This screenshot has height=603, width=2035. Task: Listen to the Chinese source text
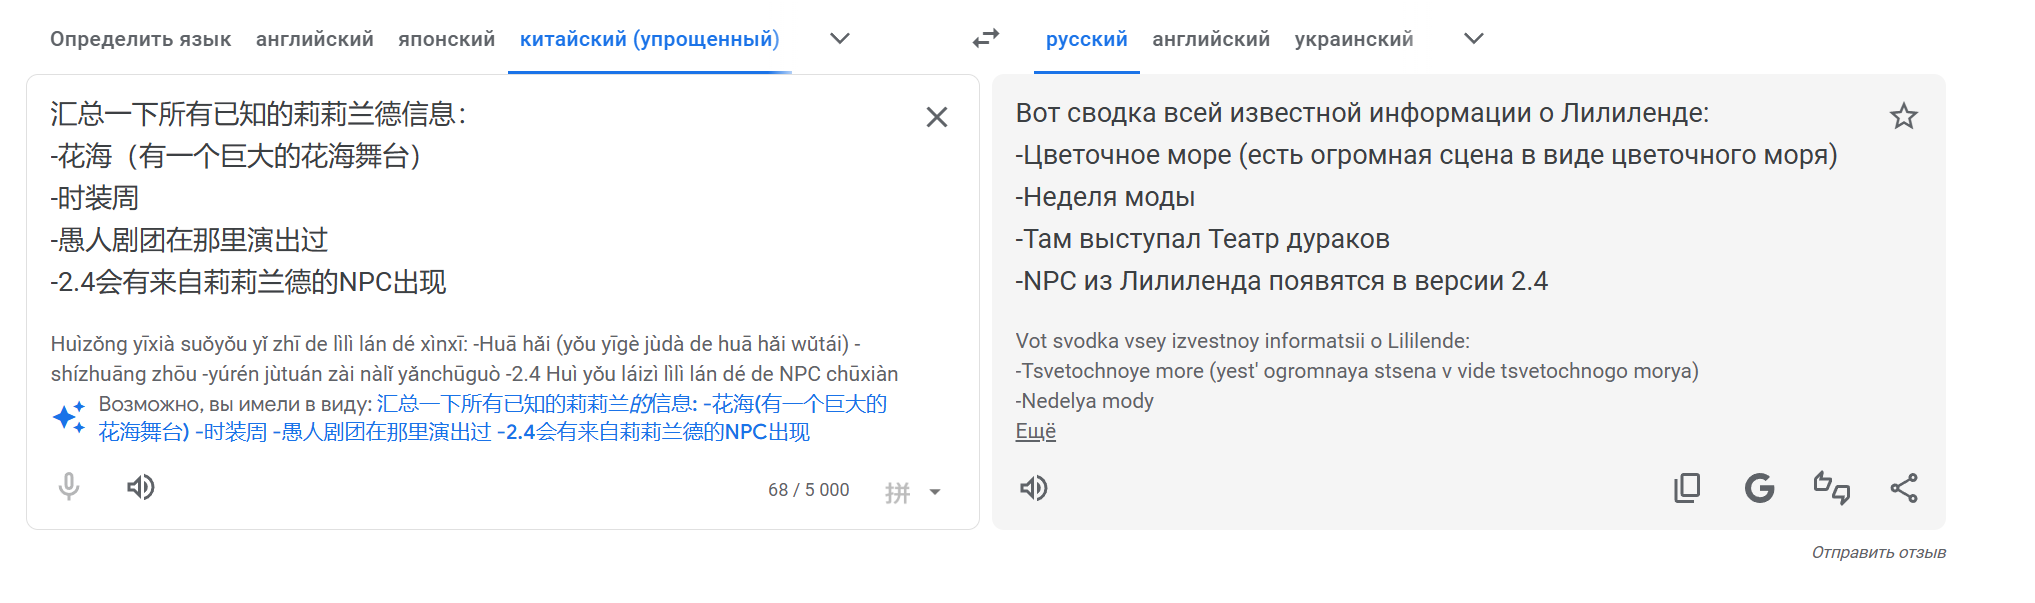click(141, 487)
